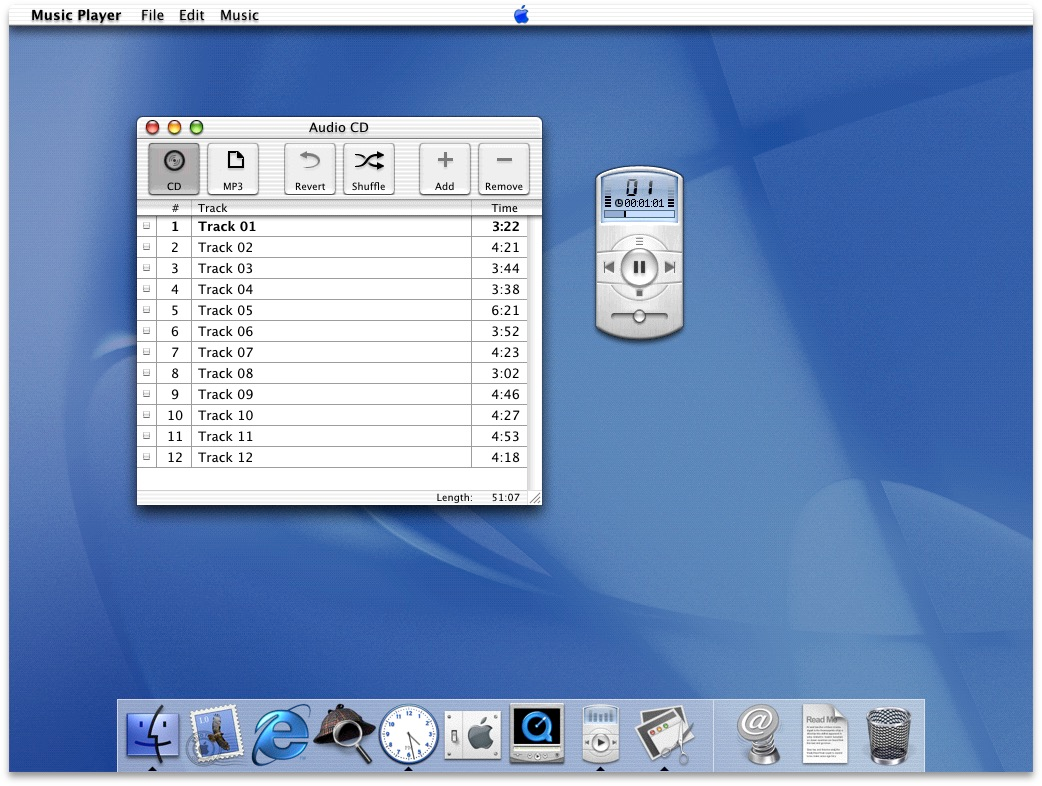
Task: Click the Music Player icon in Dock
Action: 601,734
